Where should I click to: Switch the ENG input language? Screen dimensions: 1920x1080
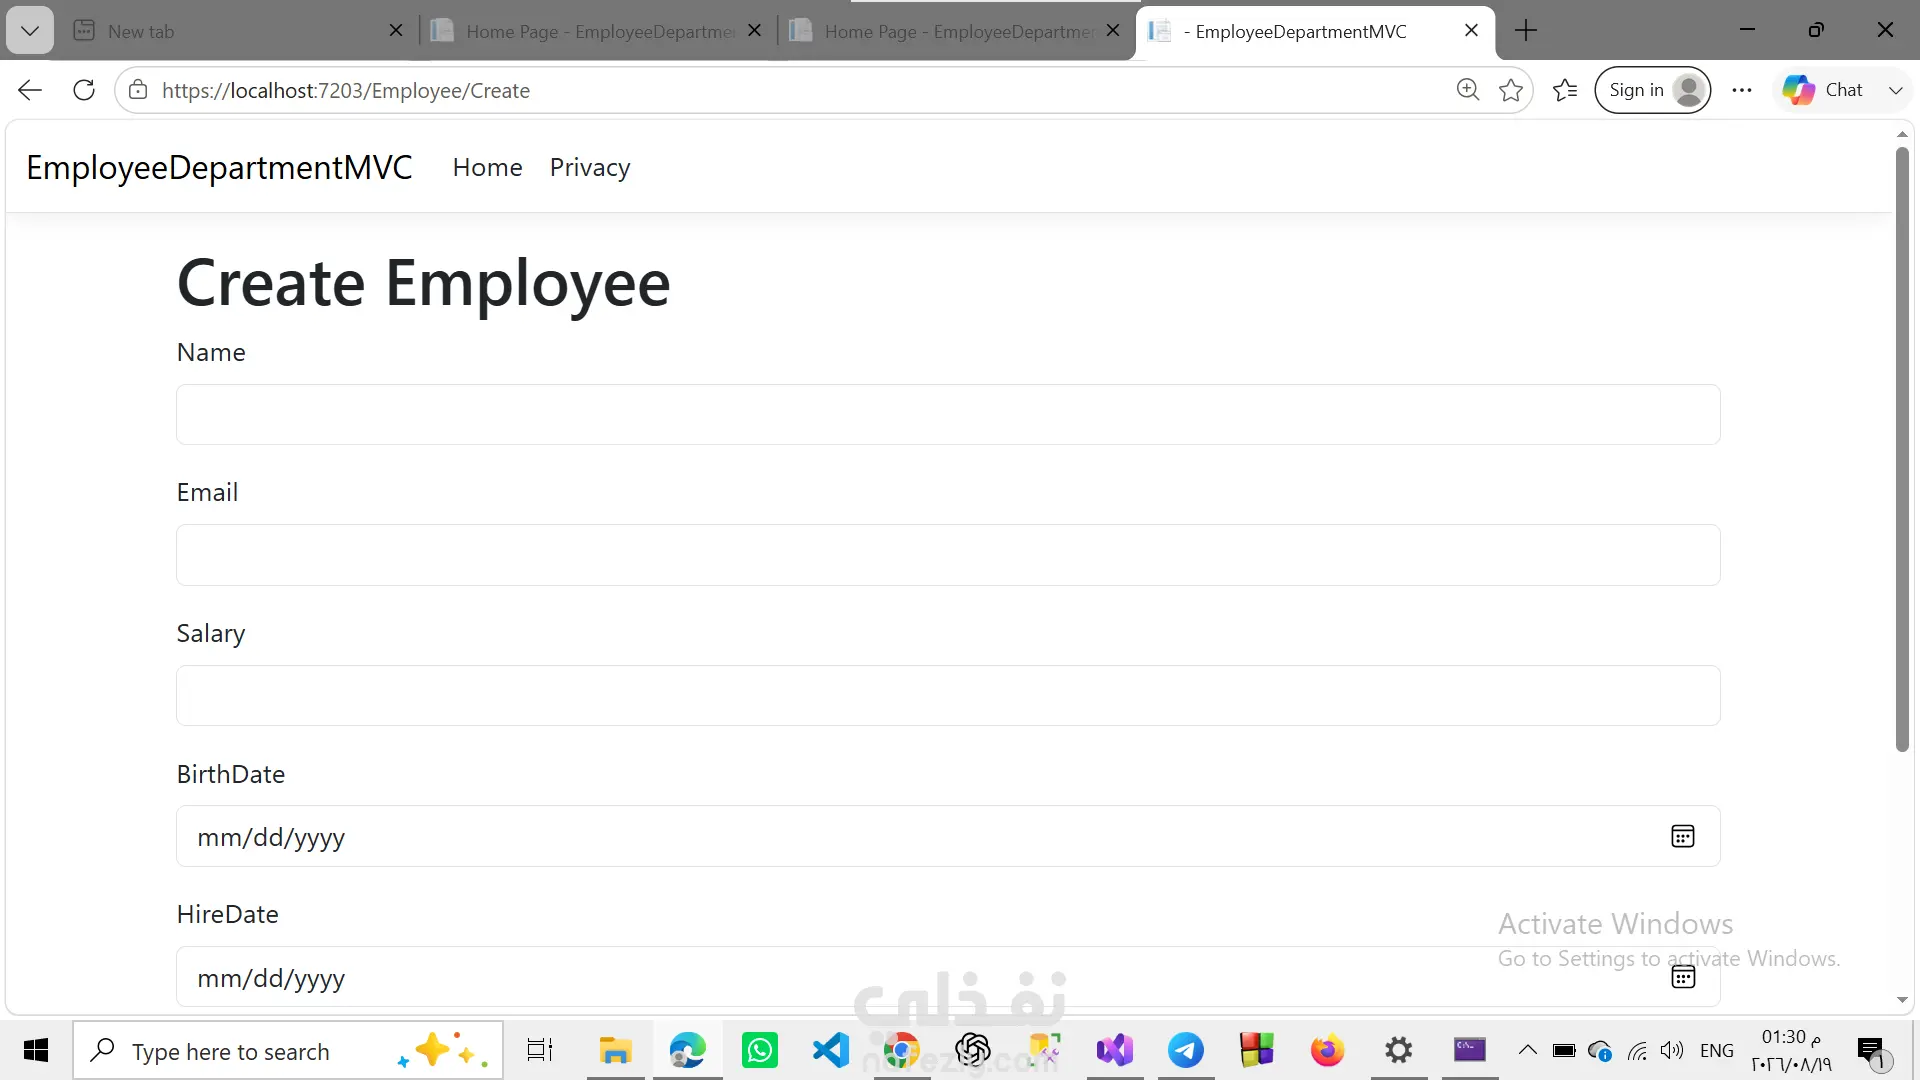pos(1717,1050)
